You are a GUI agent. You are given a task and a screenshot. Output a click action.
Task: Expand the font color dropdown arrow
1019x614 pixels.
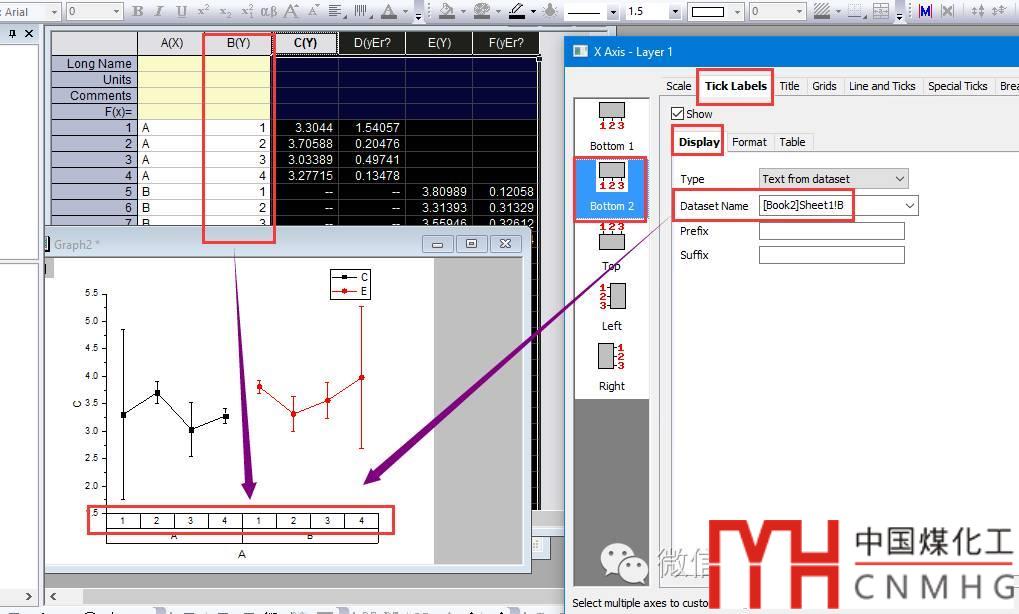coord(405,12)
